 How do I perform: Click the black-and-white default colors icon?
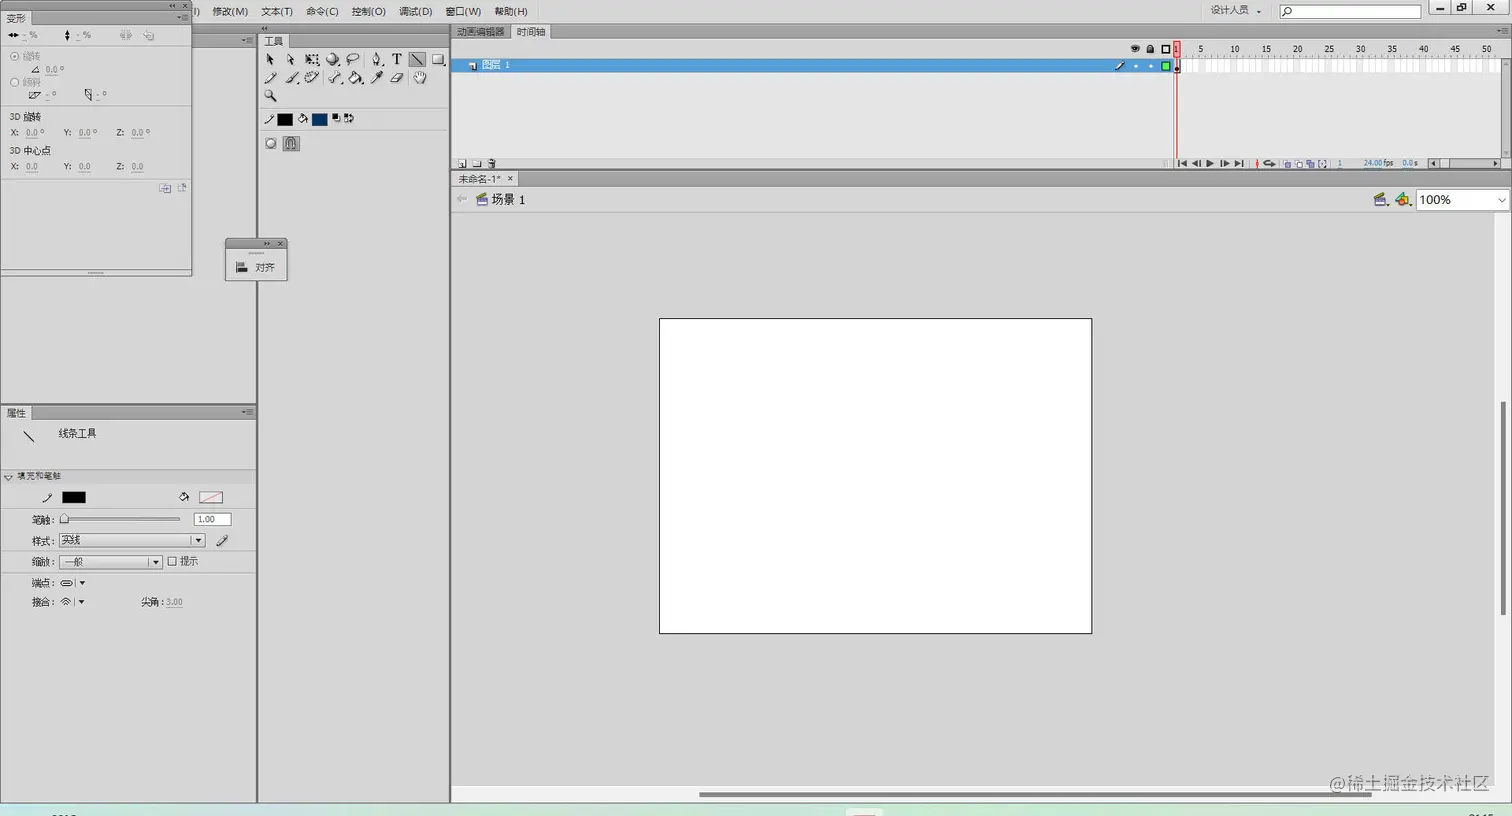(x=336, y=118)
